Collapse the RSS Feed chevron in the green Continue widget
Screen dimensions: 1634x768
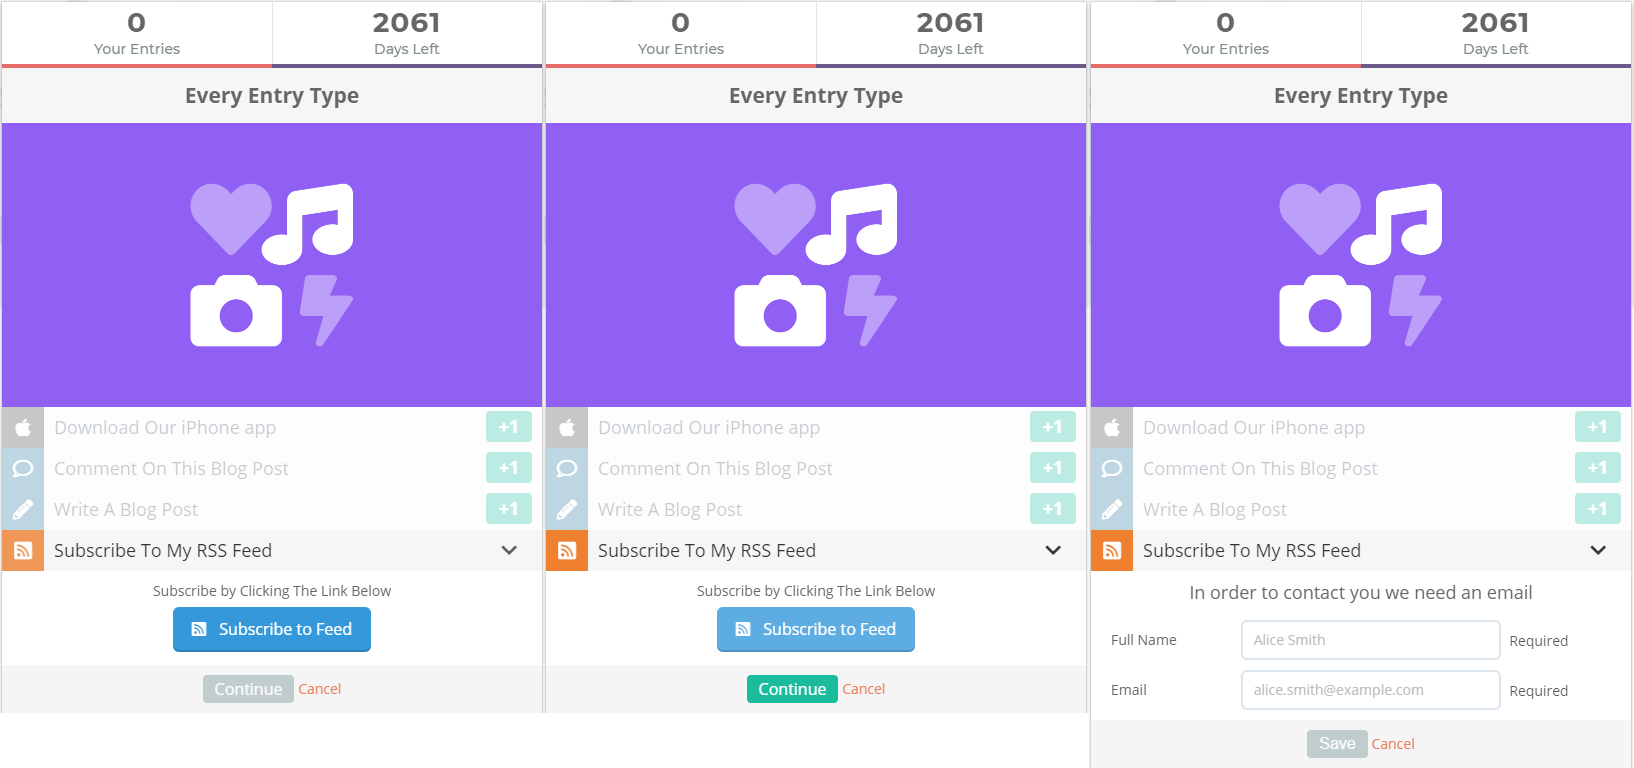pyautogui.click(x=1052, y=550)
